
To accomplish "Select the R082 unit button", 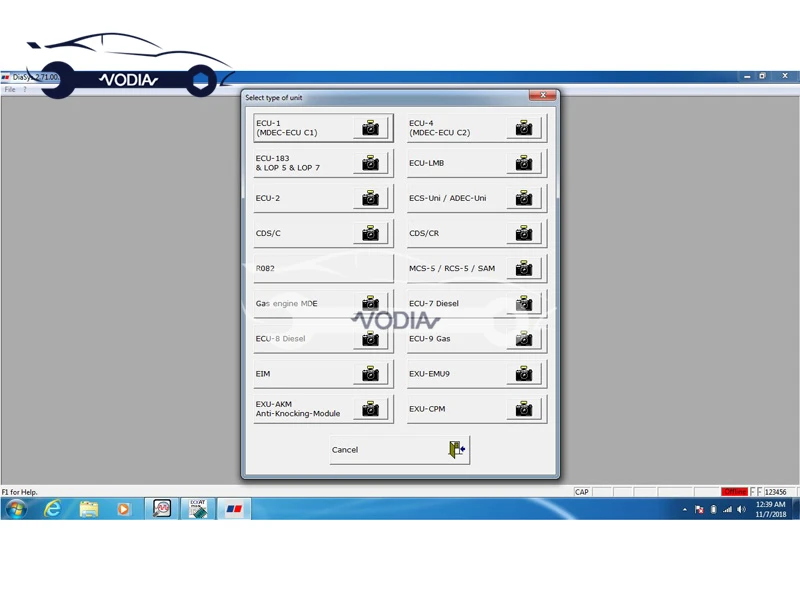I will pyautogui.click(x=323, y=268).
